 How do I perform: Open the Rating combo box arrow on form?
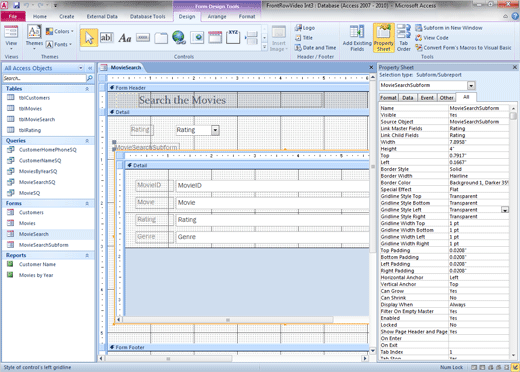click(x=215, y=130)
